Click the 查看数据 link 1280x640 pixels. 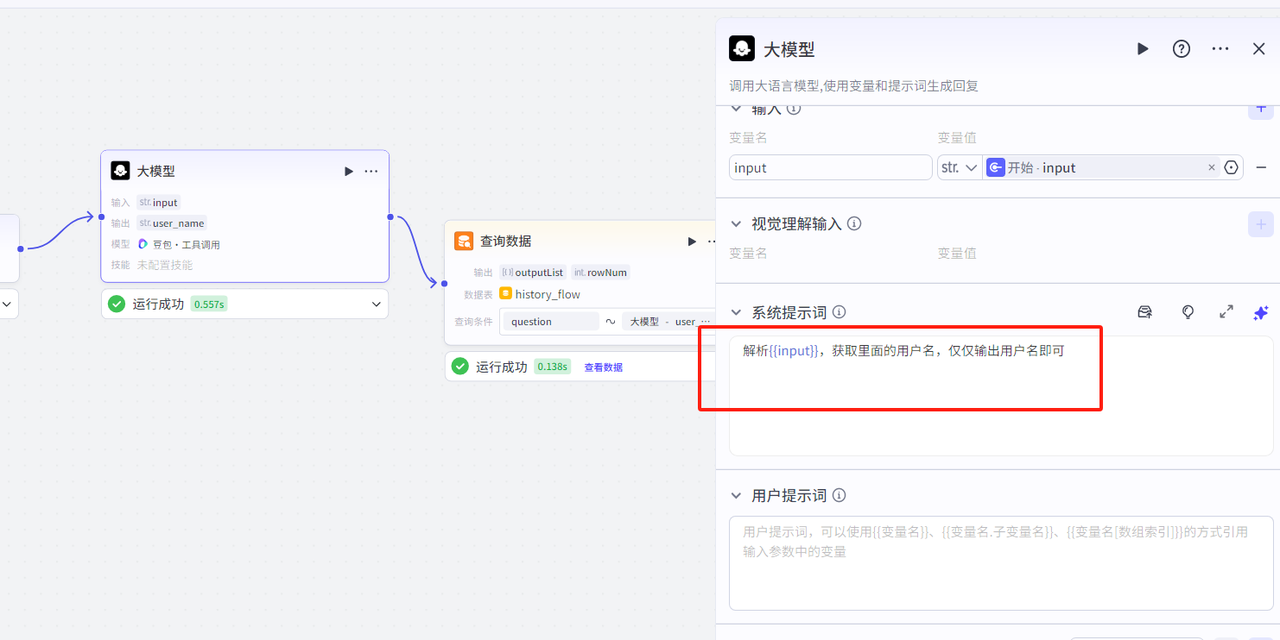point(603,367)
